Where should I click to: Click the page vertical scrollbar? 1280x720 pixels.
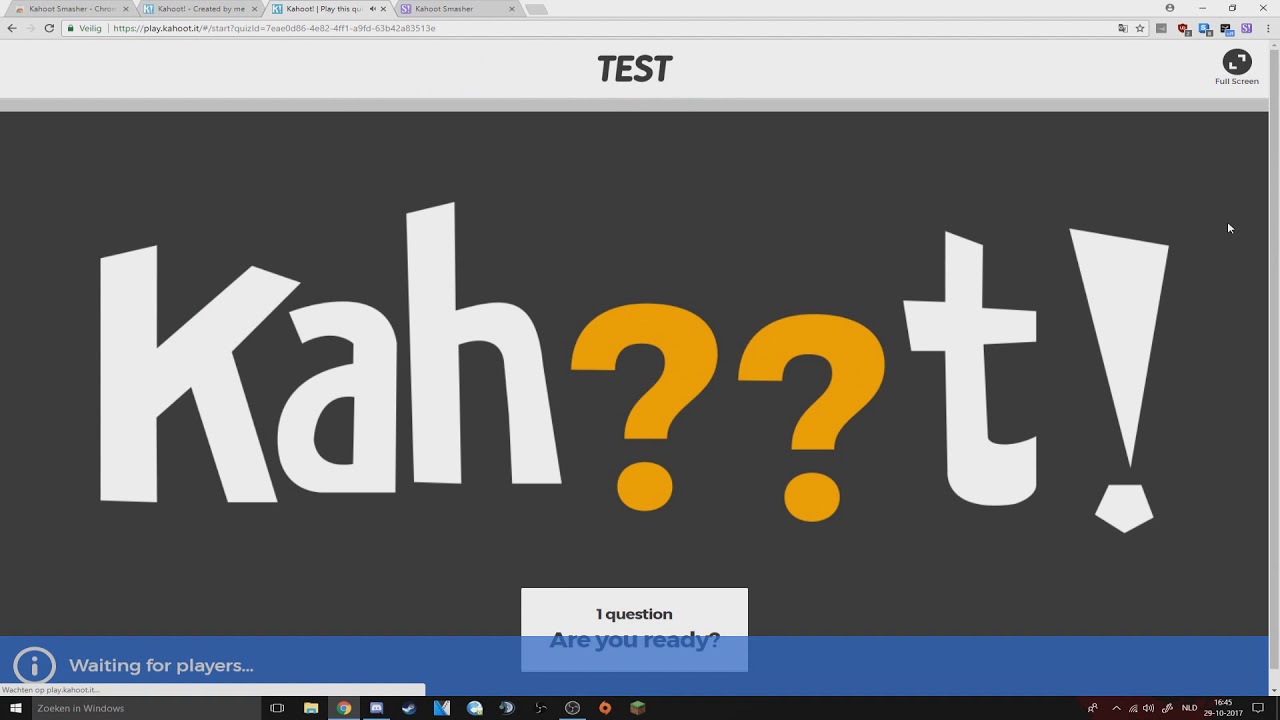[x=1274, y=358]
